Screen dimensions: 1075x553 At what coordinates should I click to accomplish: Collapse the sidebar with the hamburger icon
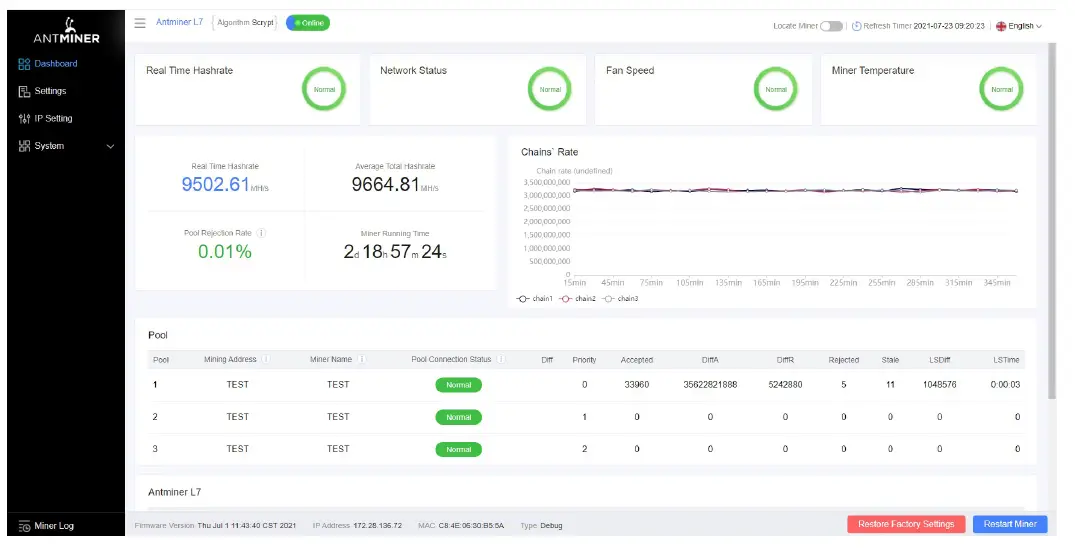140,23
